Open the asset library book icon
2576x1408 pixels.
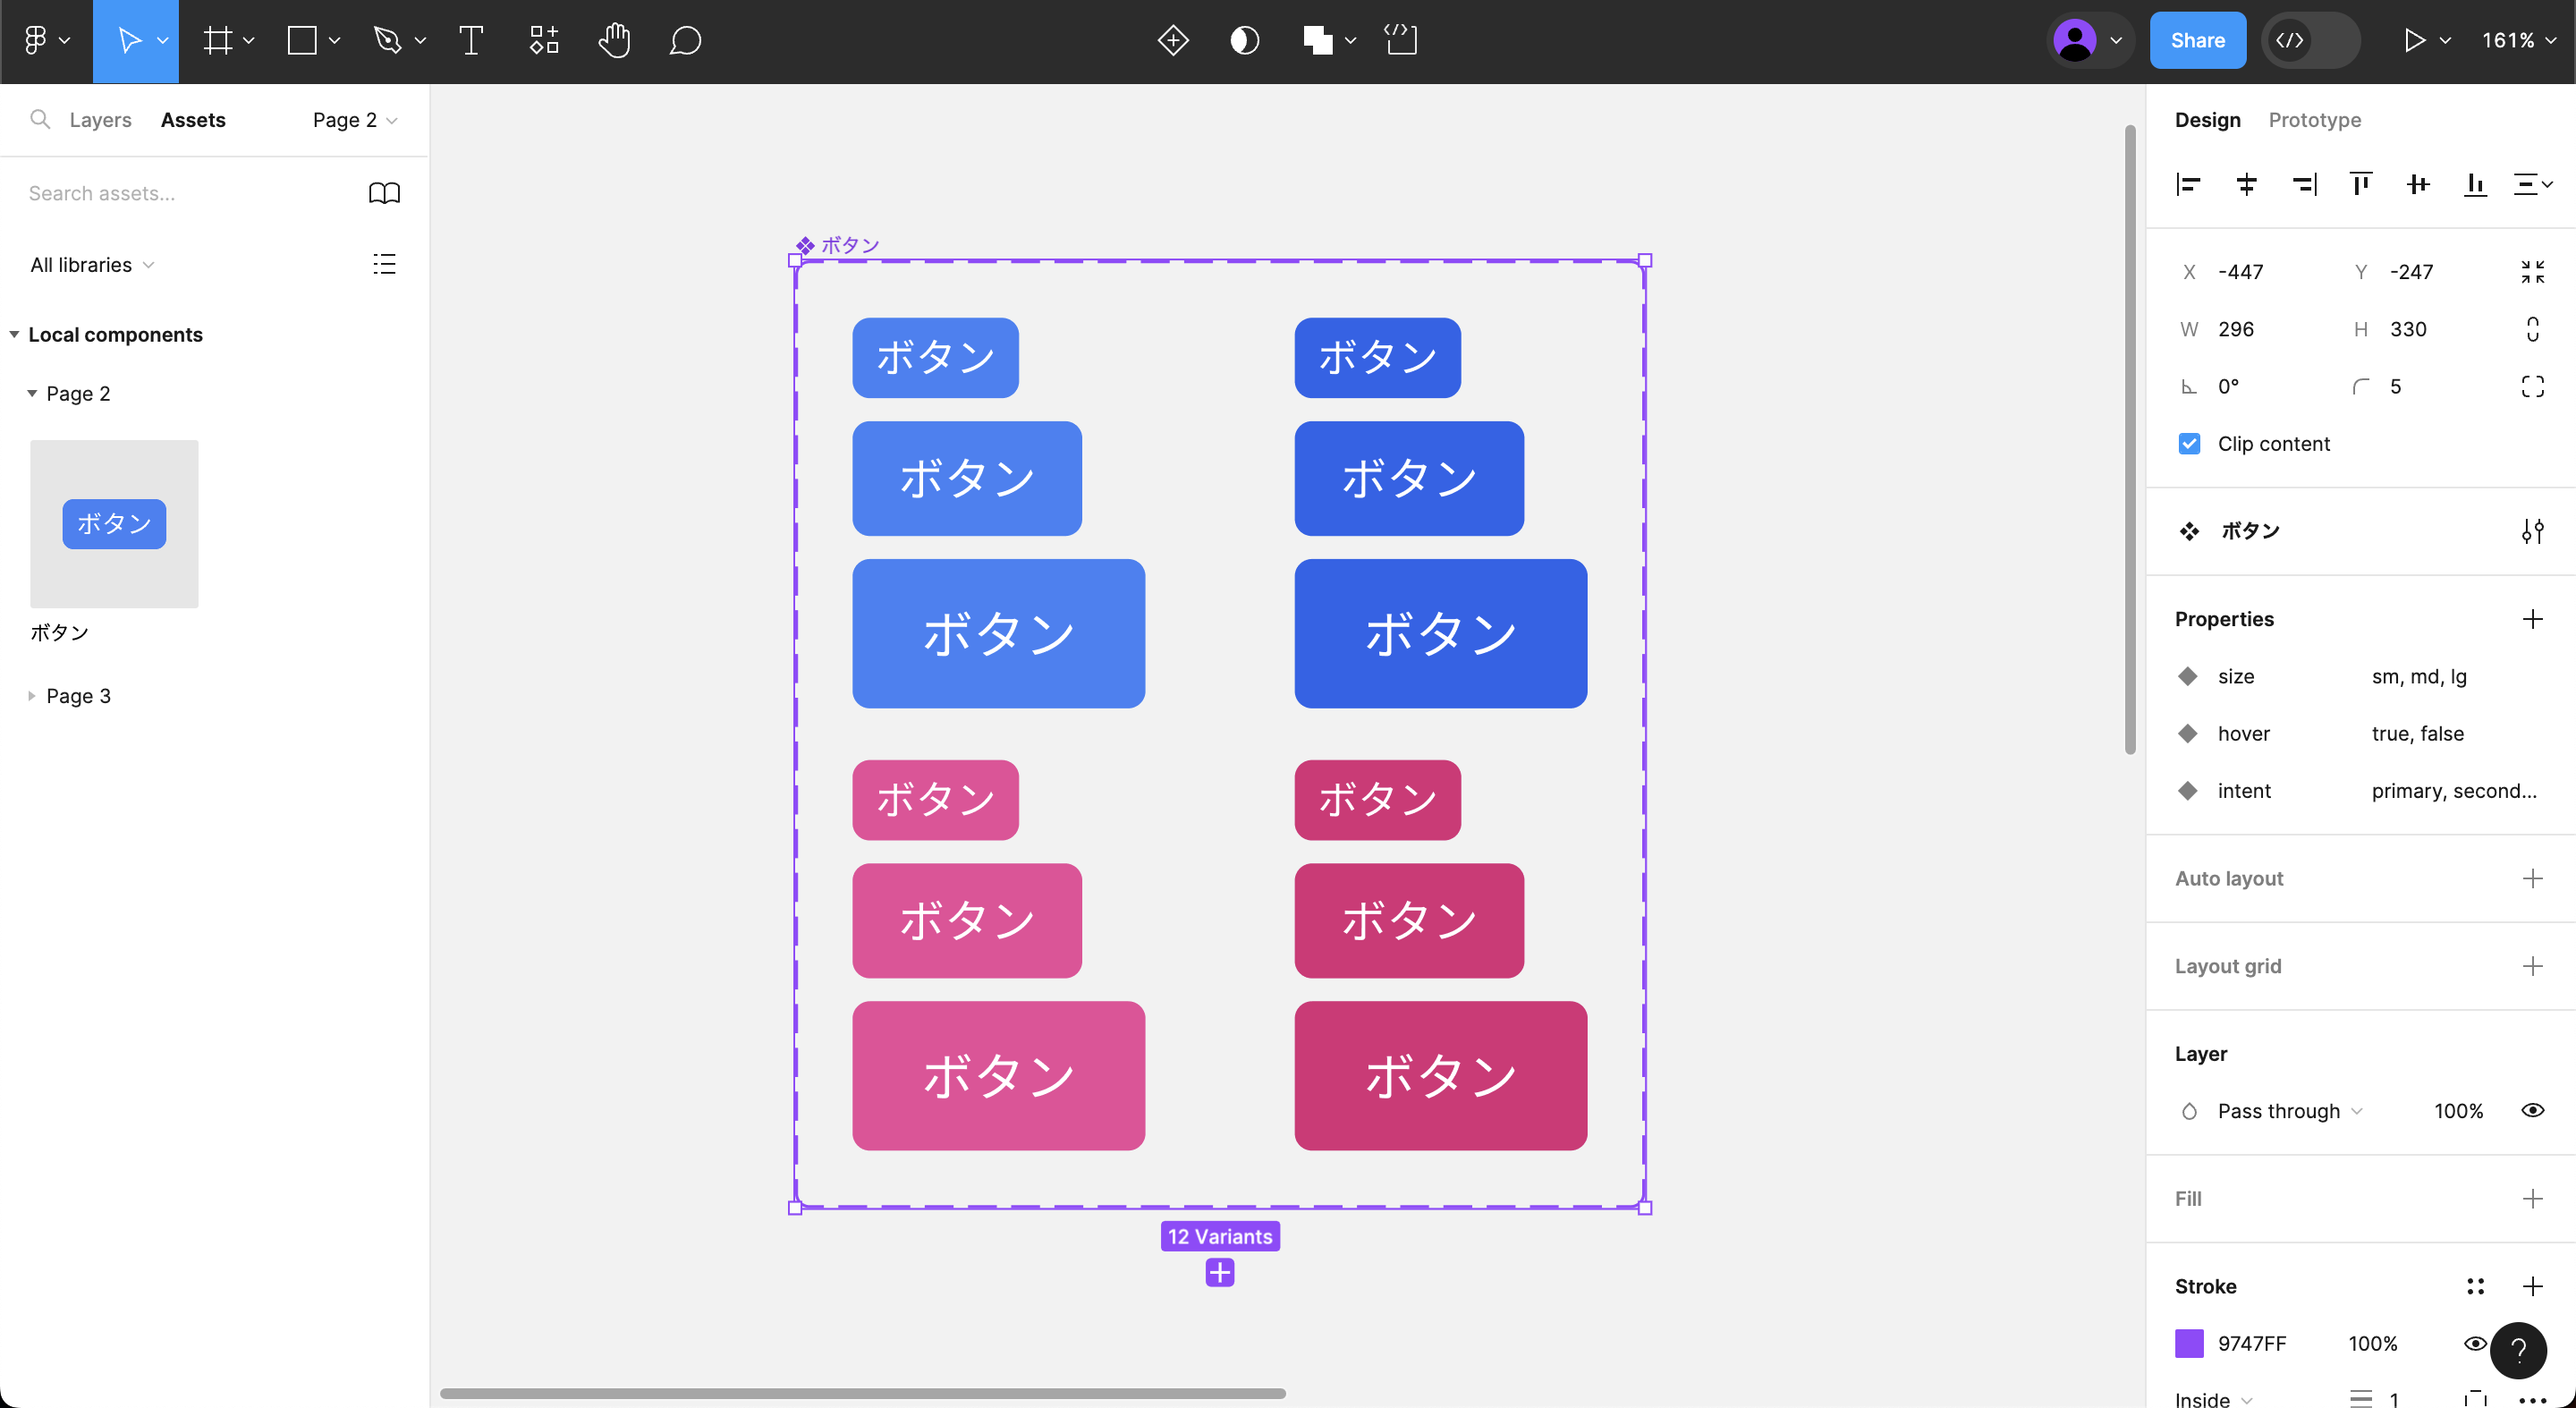tap(385, 192)
